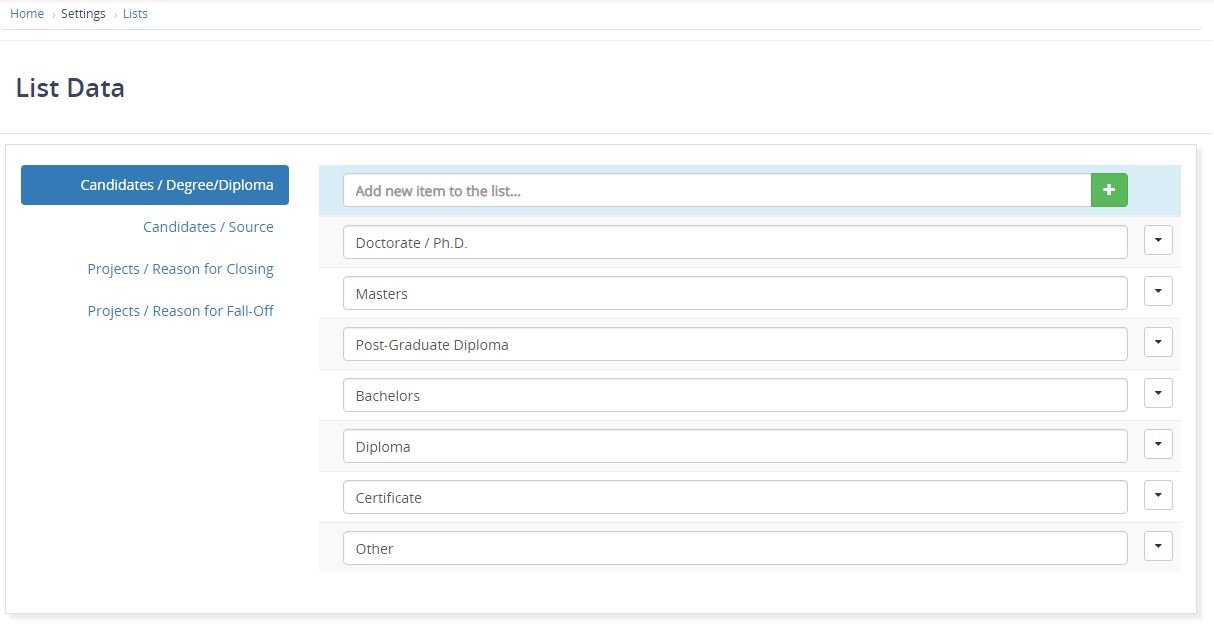Switch to Candidates / Source list
1214x630 pixels.
(x=208, y=227)
